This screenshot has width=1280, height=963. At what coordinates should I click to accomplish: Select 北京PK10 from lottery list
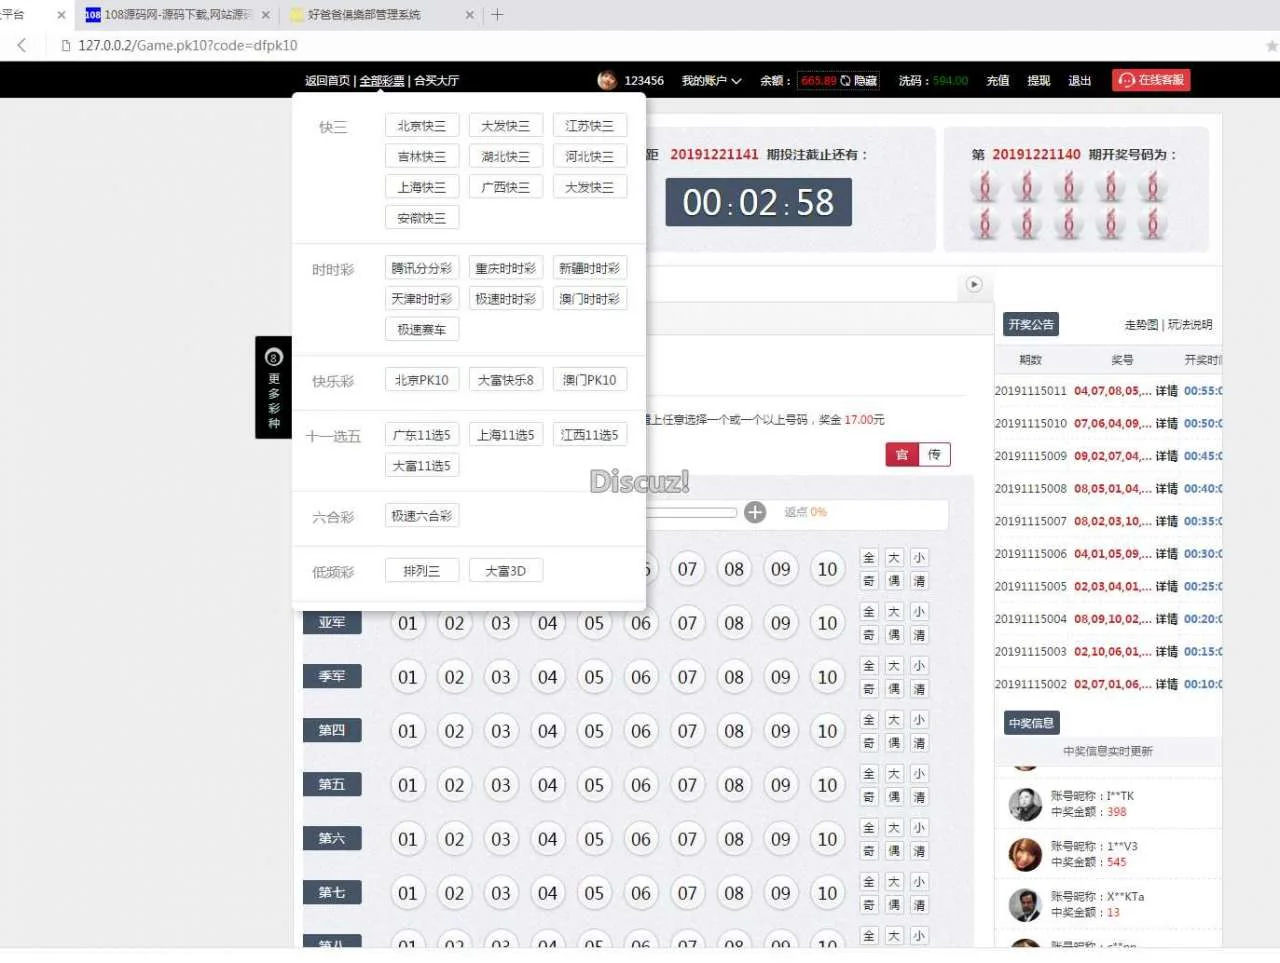421,380
